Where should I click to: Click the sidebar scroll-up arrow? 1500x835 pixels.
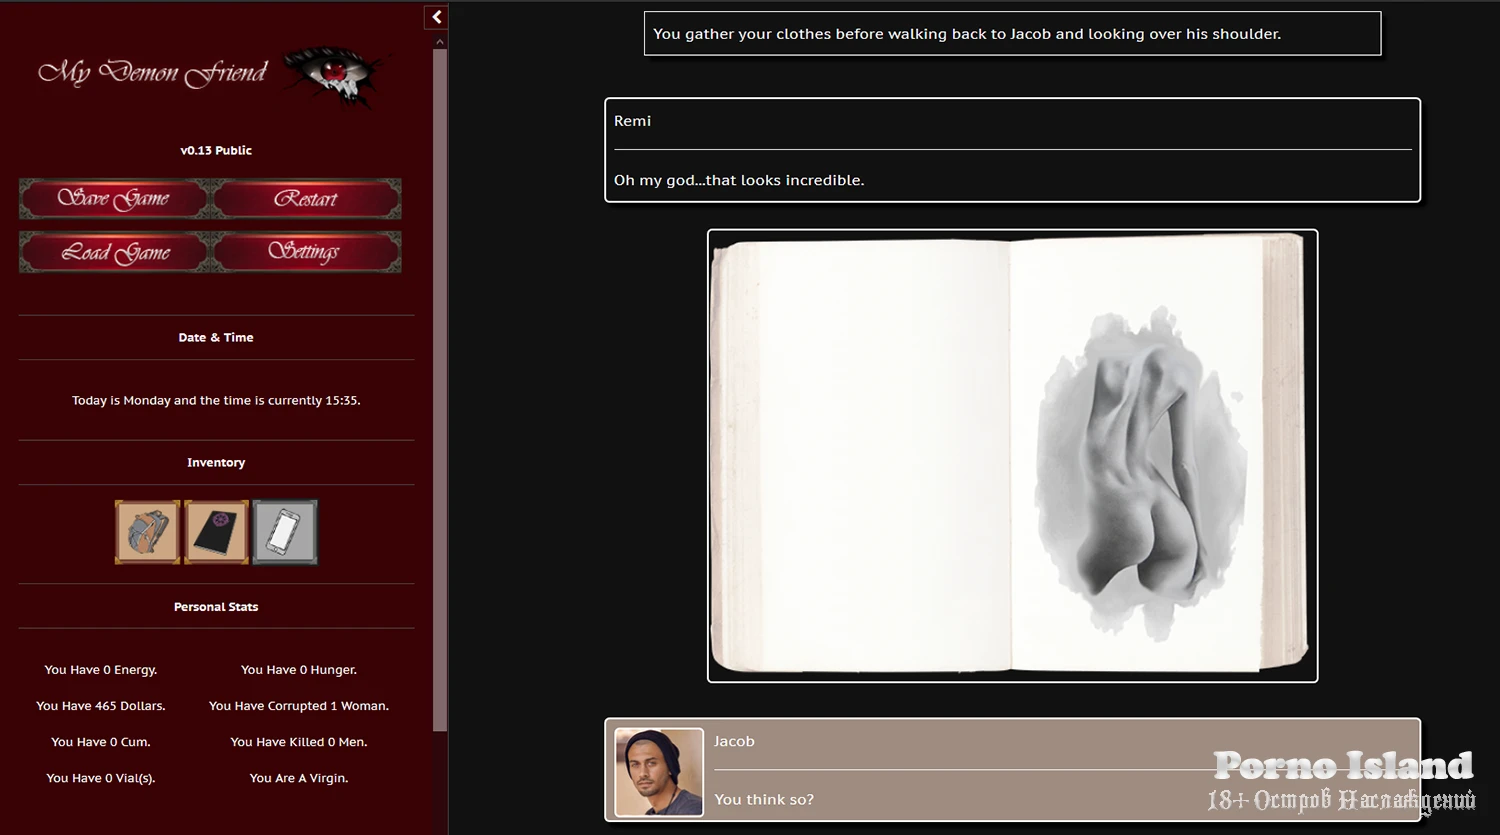[440, 42]
